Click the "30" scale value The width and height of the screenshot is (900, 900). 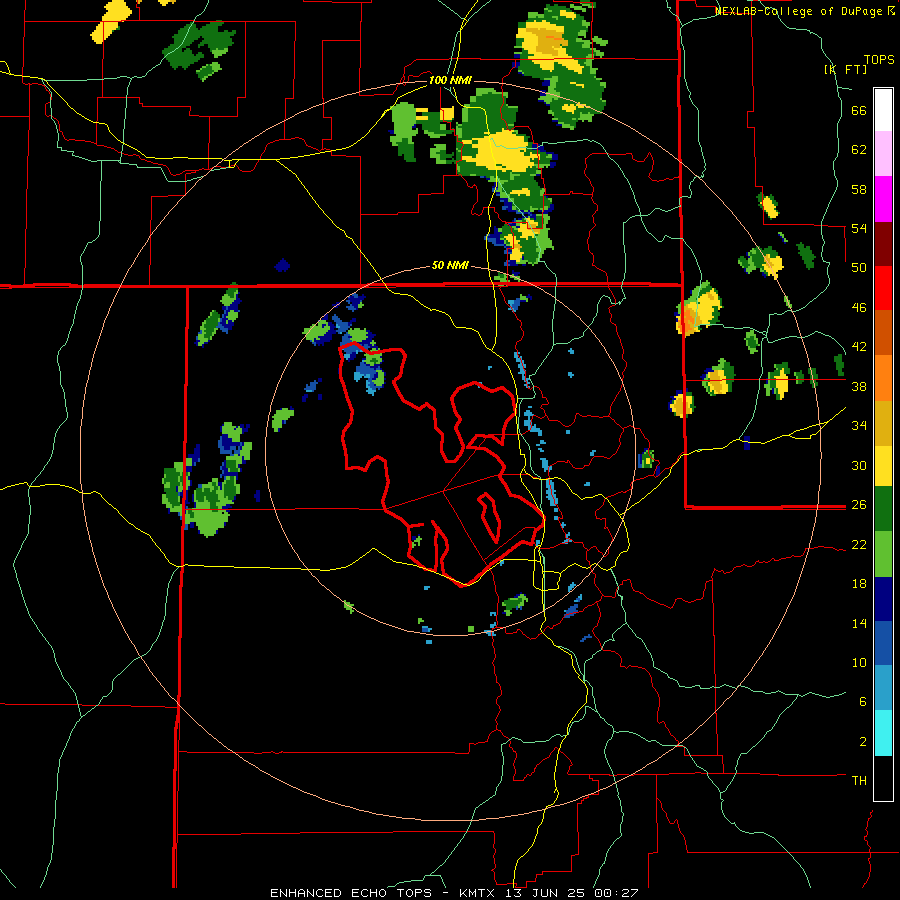pyautogui.click(x=859, y=465)
